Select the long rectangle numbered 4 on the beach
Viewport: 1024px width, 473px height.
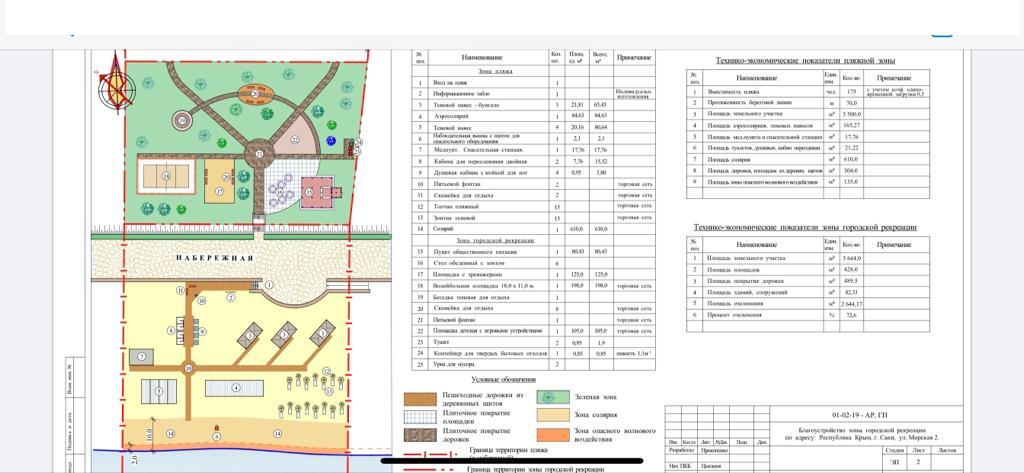pyautogui.click(x=237, y=388)
